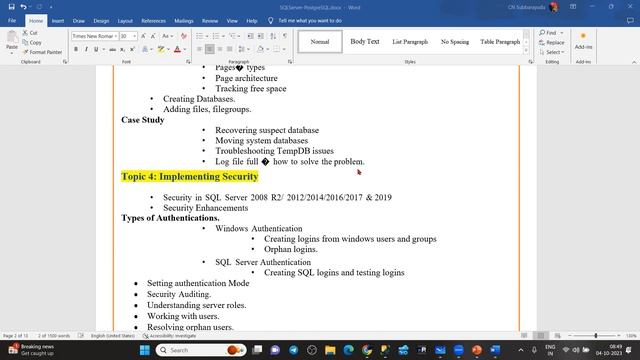
Task: Open the font name dropdown Times New Roman
Action: tap(116, 36)
